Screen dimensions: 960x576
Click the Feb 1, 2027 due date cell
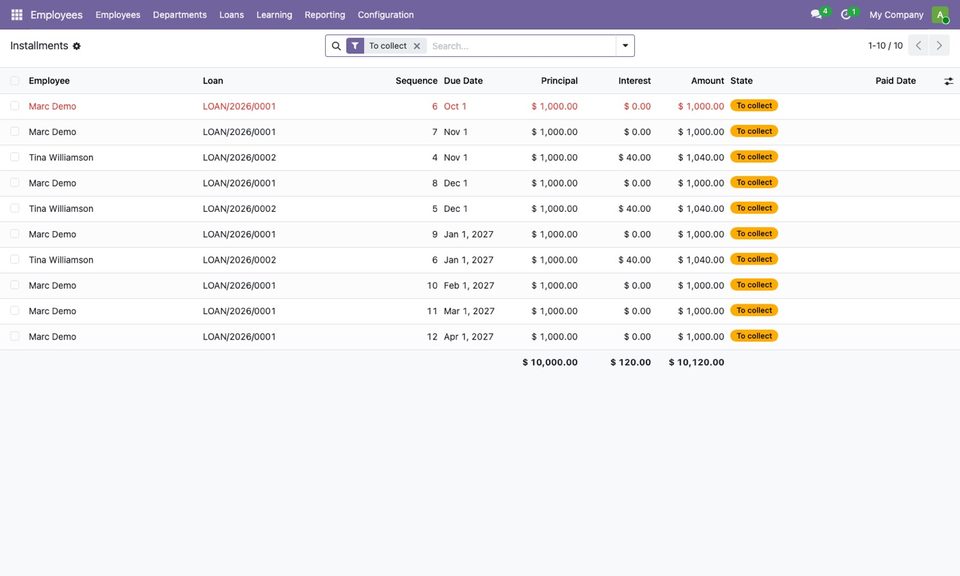pos(469,286)
